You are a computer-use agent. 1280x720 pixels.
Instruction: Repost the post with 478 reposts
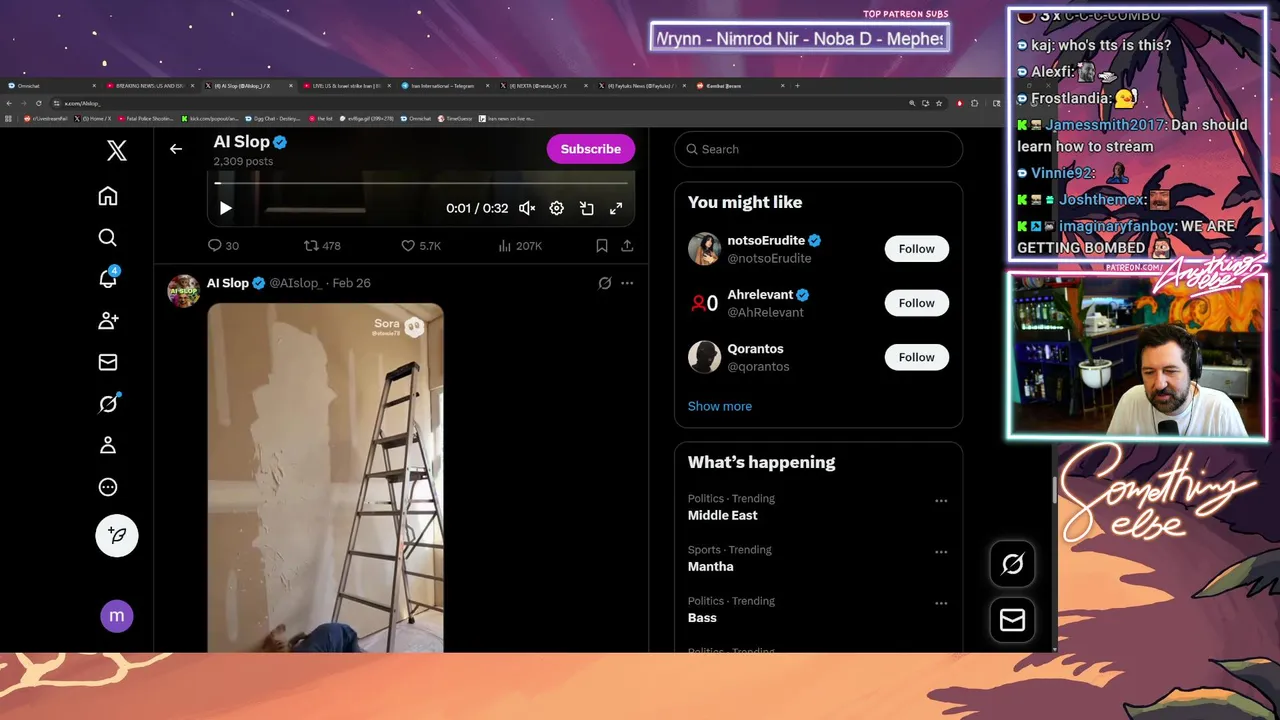pos(322,245)
